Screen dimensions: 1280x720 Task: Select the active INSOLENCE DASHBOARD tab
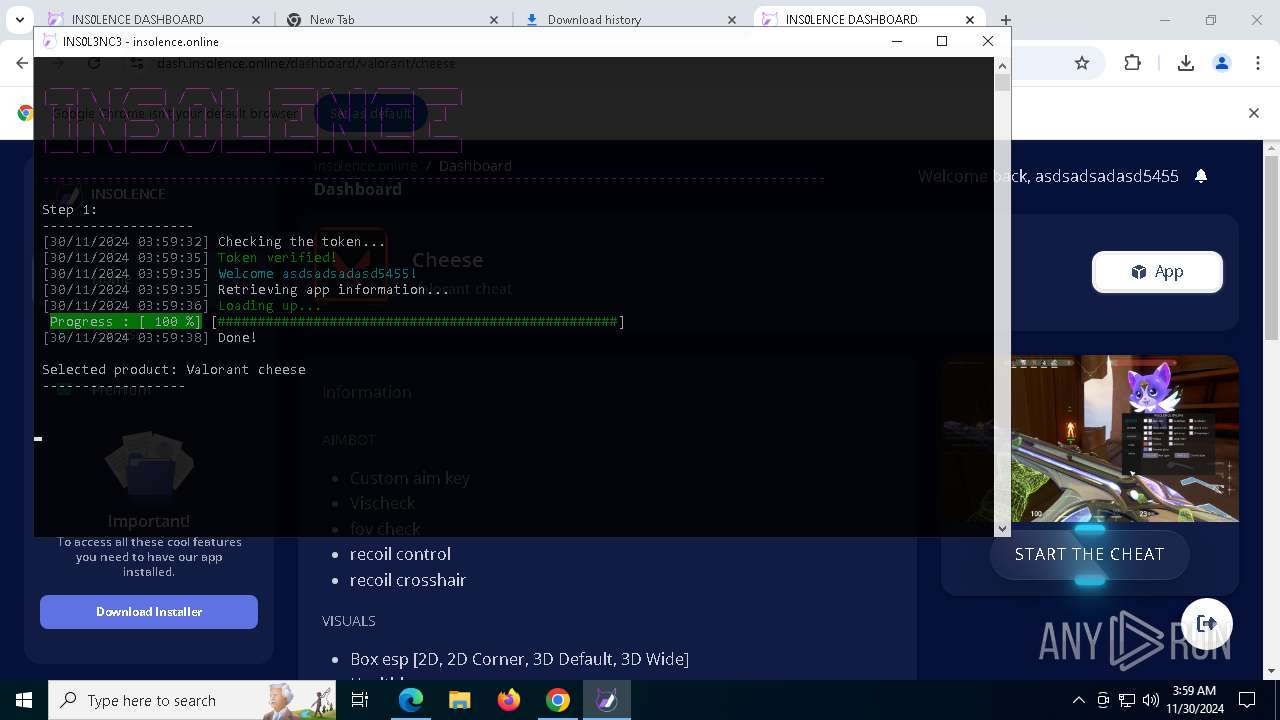click(x=869, y=19)
